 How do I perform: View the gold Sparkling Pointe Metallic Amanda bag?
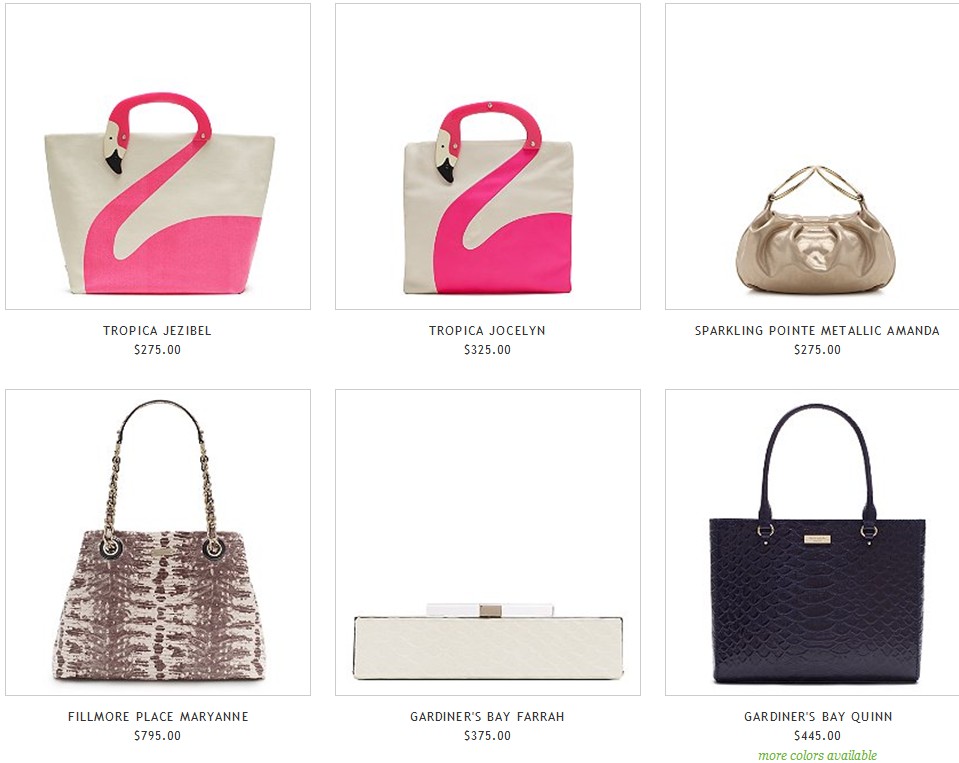point(812,157)
